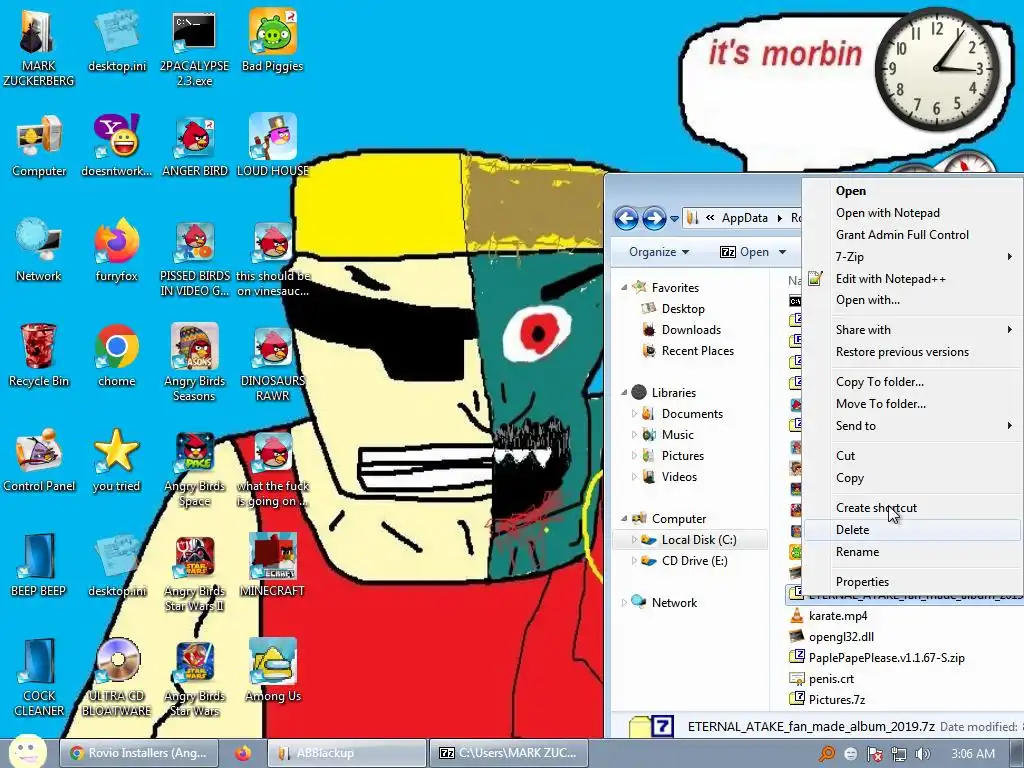The width and height of the screenshot is (1024, 768).
Task: Select Grant Admin Full Control
Action: click(x=902, y=234)
